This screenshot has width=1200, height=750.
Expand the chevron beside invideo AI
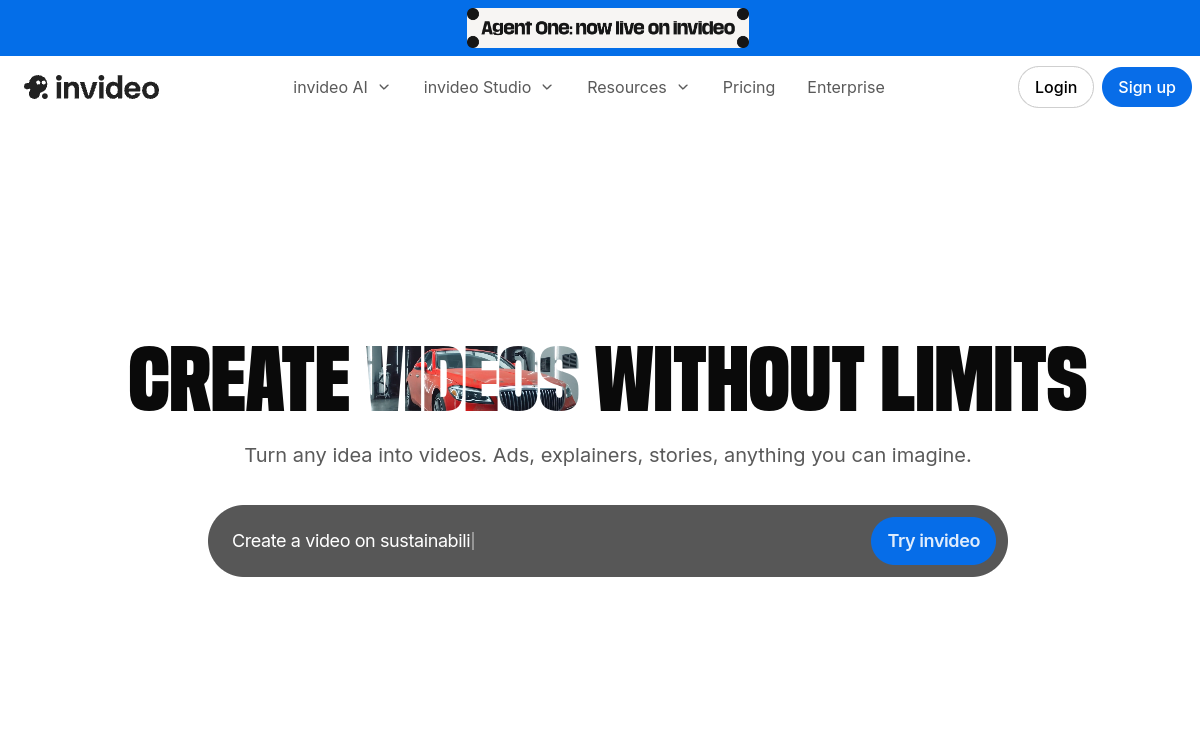click(x=384, y=87)
